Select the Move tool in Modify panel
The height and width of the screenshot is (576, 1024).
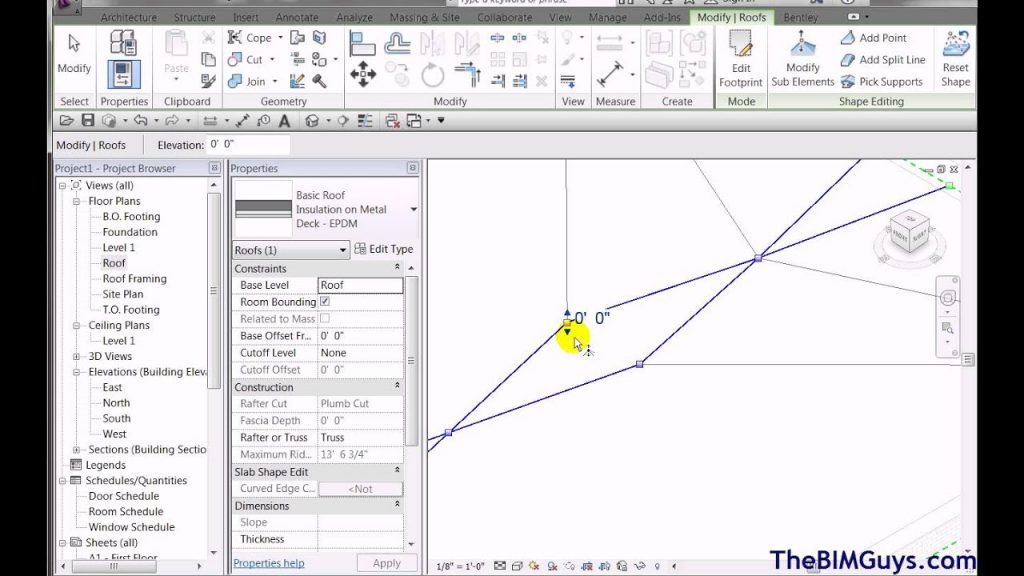coord(363,74)
